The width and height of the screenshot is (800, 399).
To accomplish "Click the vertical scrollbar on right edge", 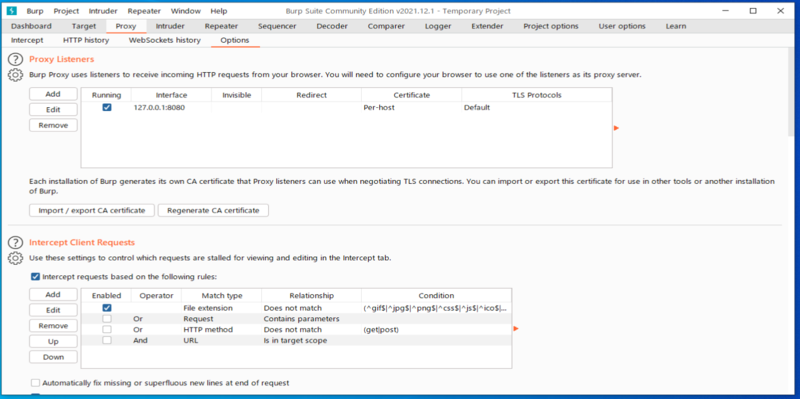I will tap(790, 92).
